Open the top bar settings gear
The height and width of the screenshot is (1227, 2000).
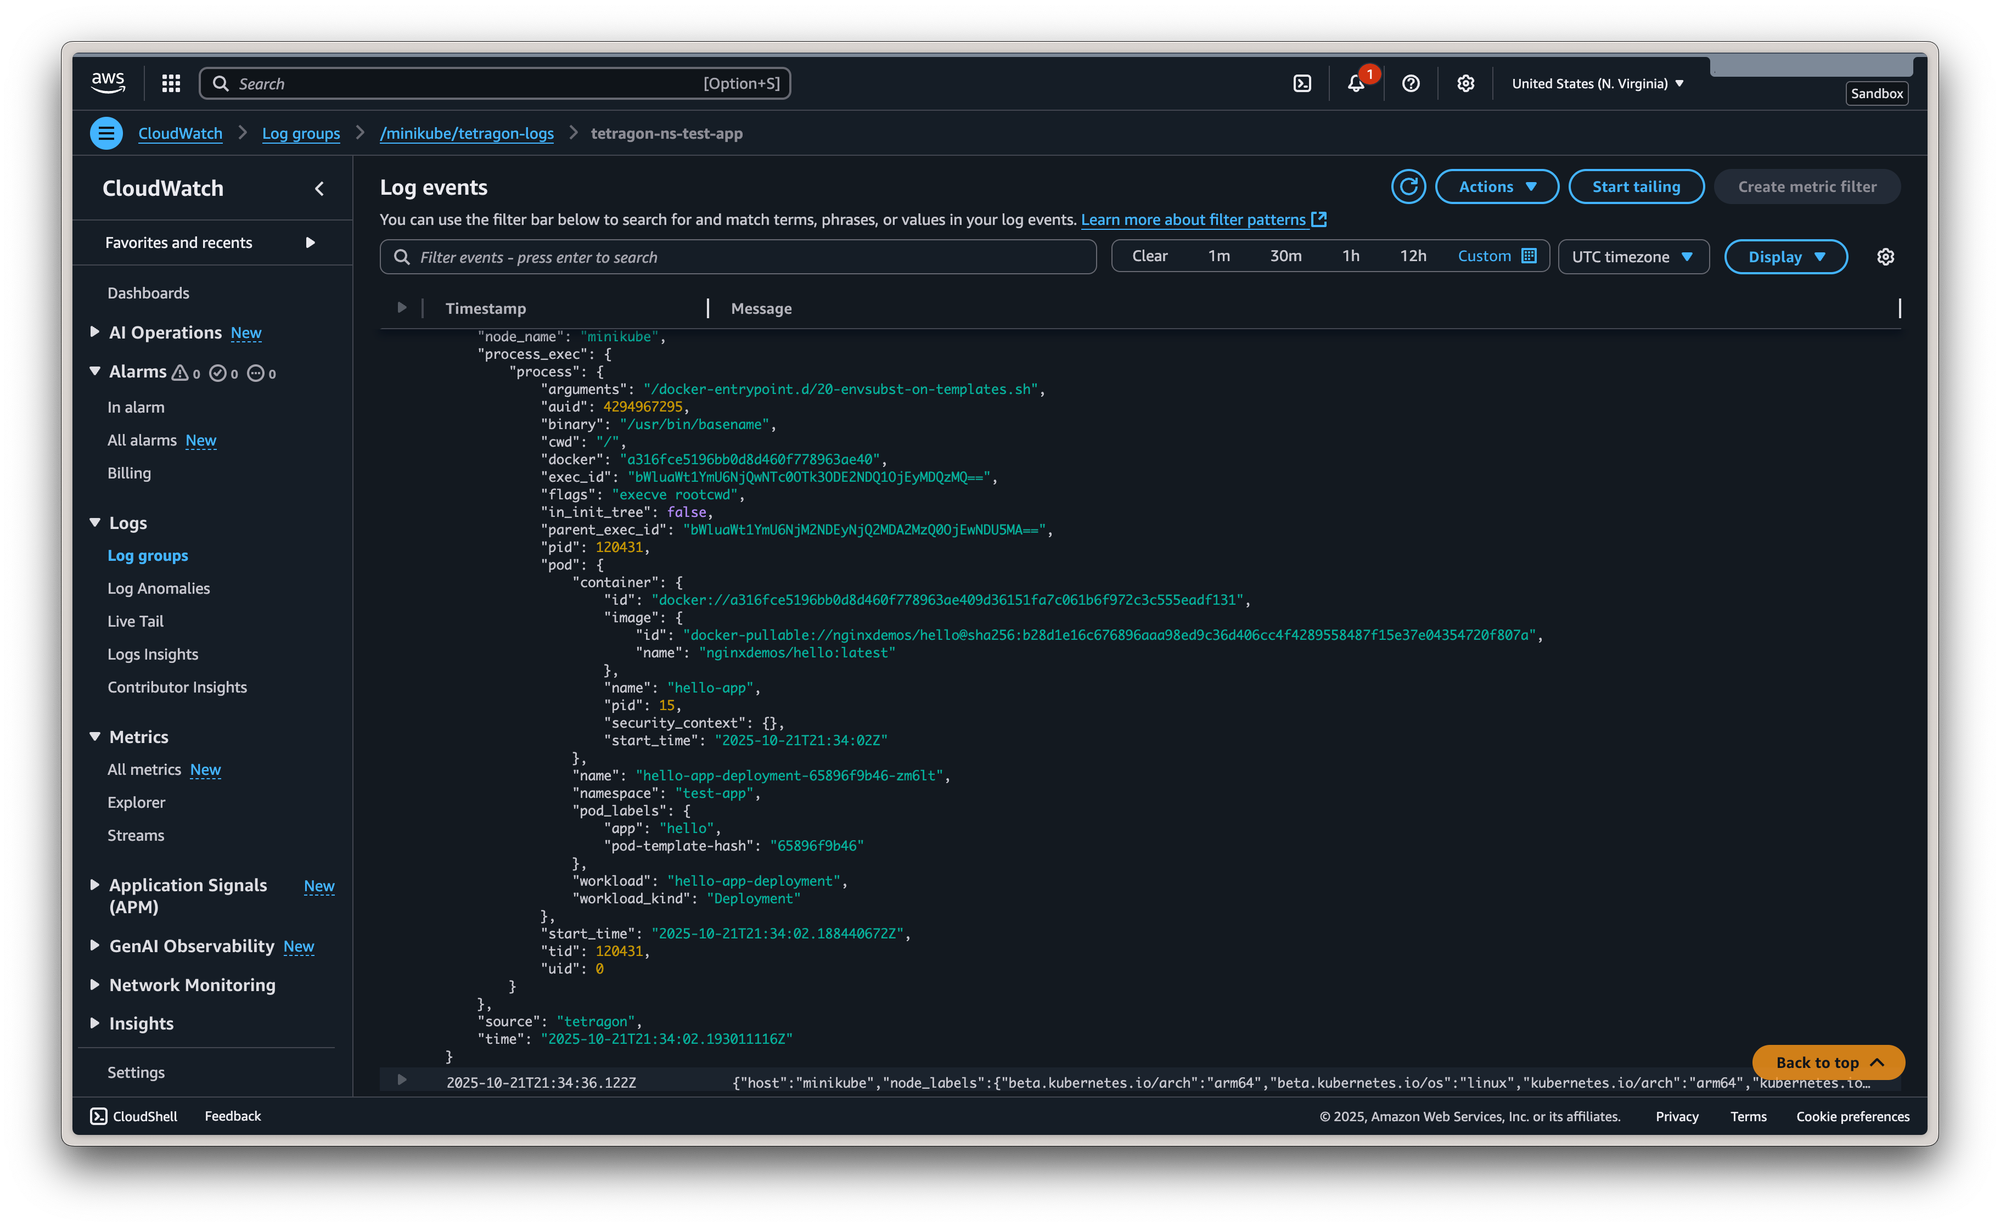coord(1466,84)
